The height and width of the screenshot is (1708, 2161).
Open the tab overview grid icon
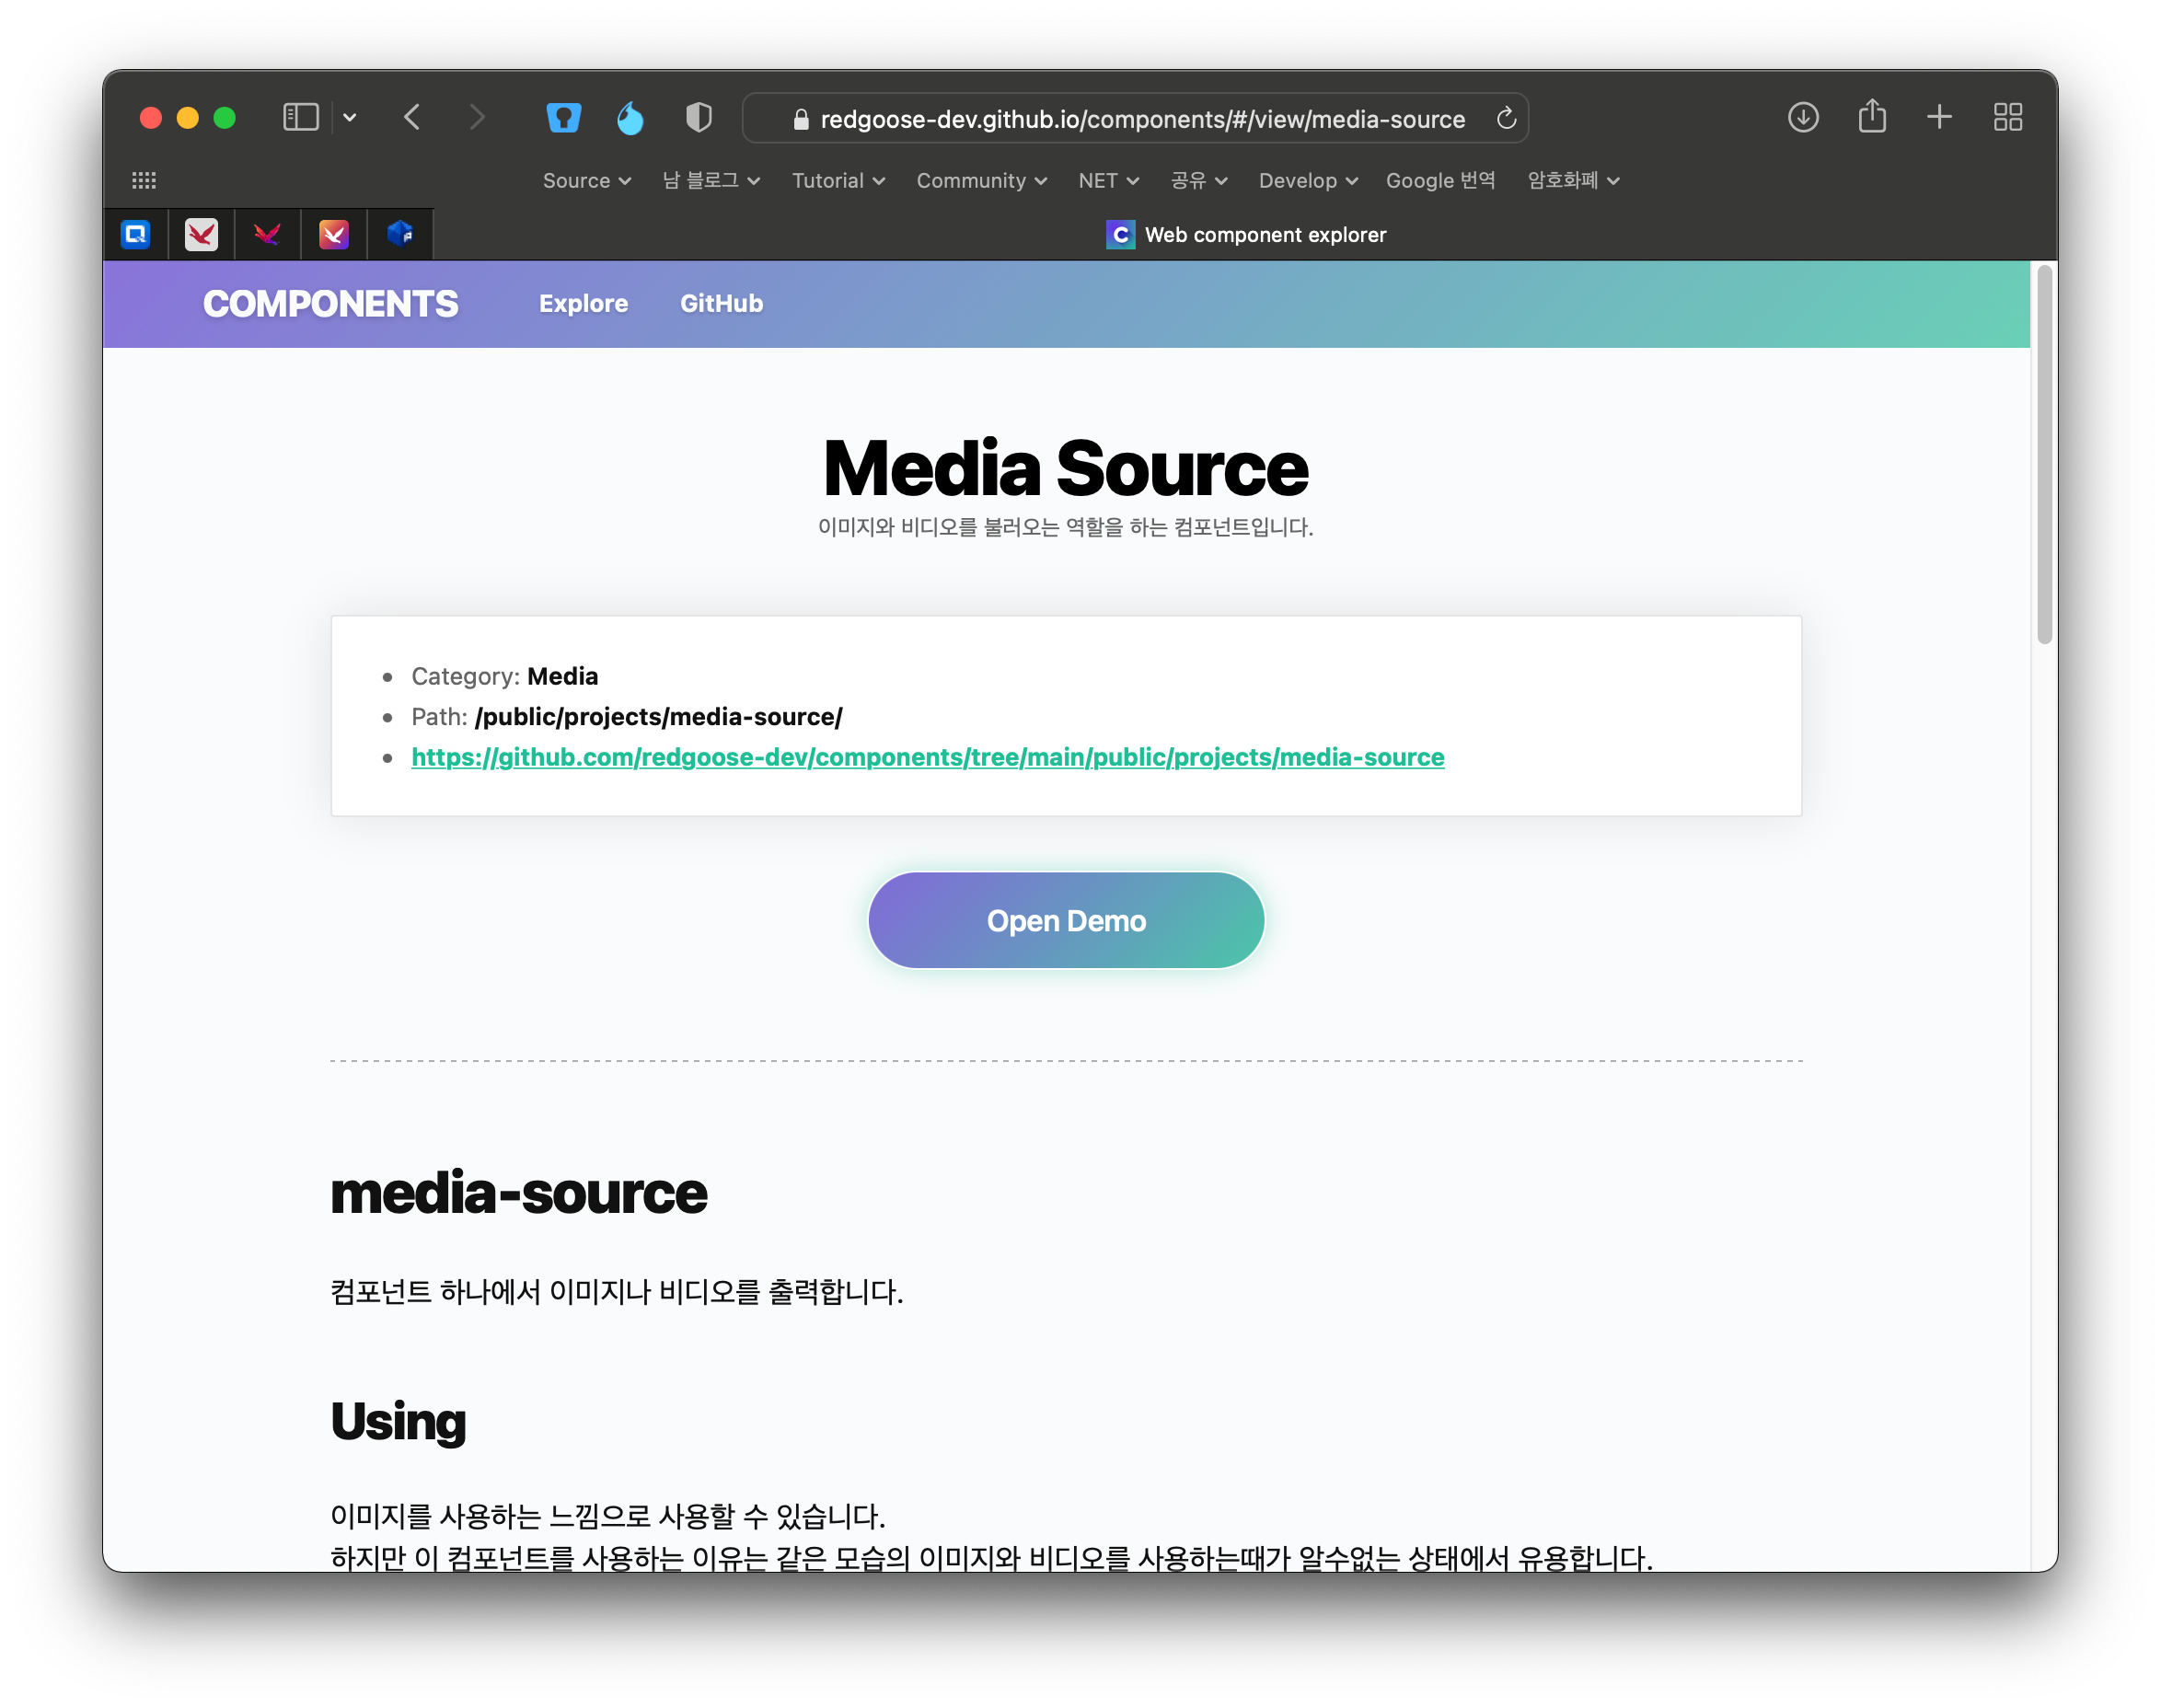pos(2007,117)
